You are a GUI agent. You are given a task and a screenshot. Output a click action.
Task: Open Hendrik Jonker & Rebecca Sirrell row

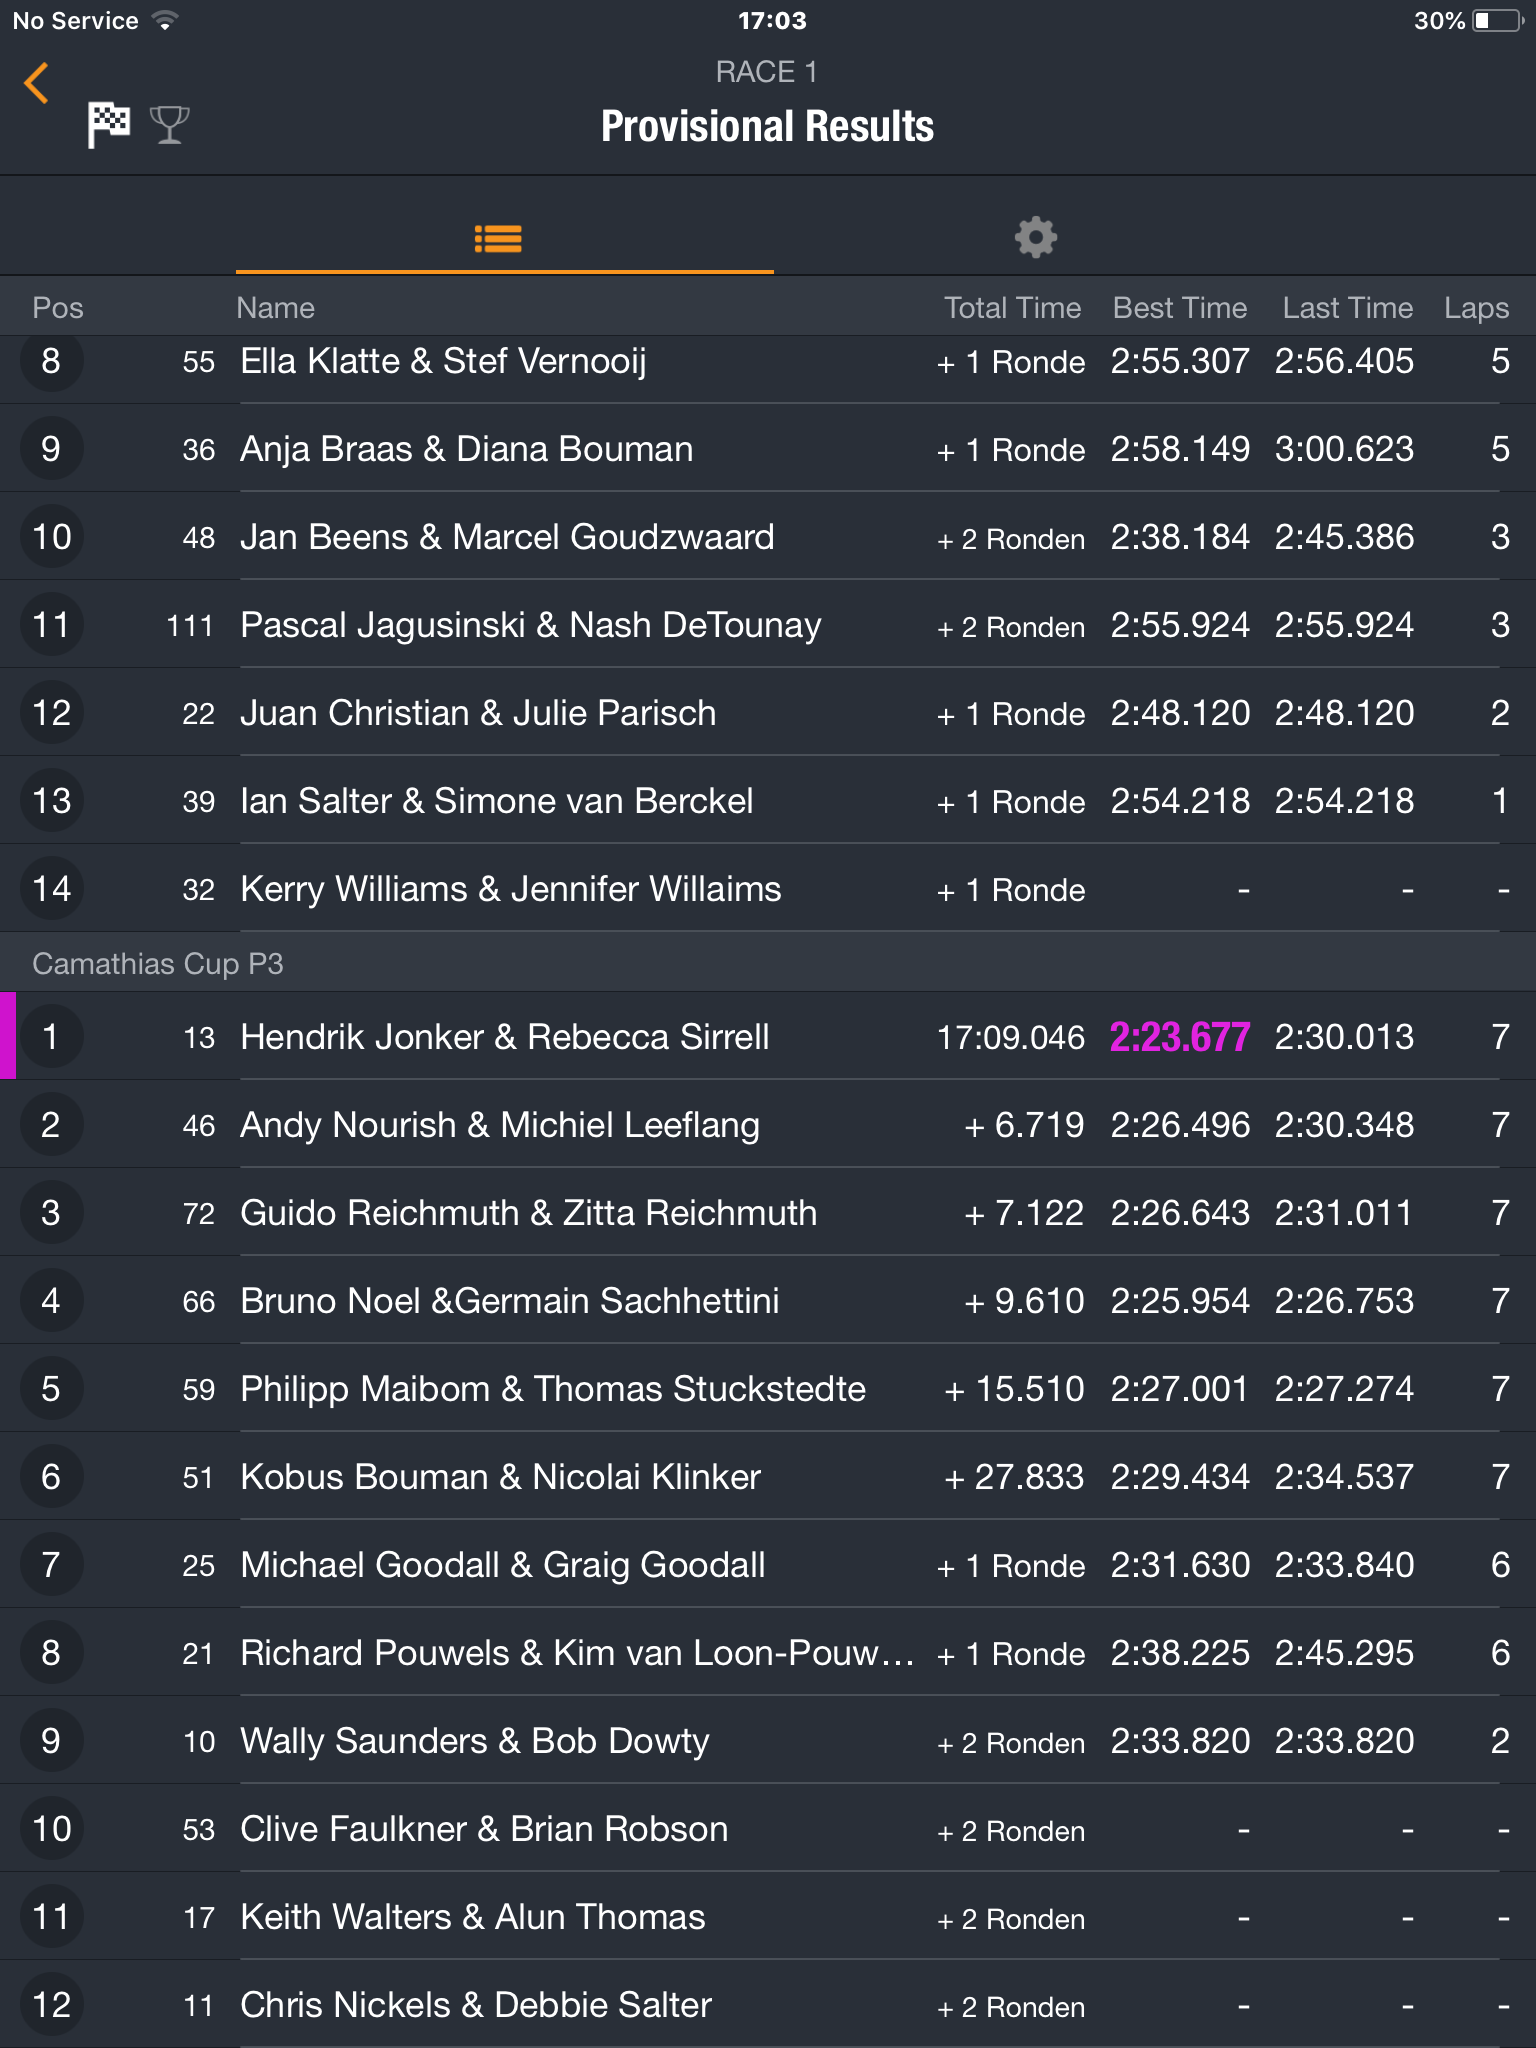pyautogui.click(x=768, y=1036)
